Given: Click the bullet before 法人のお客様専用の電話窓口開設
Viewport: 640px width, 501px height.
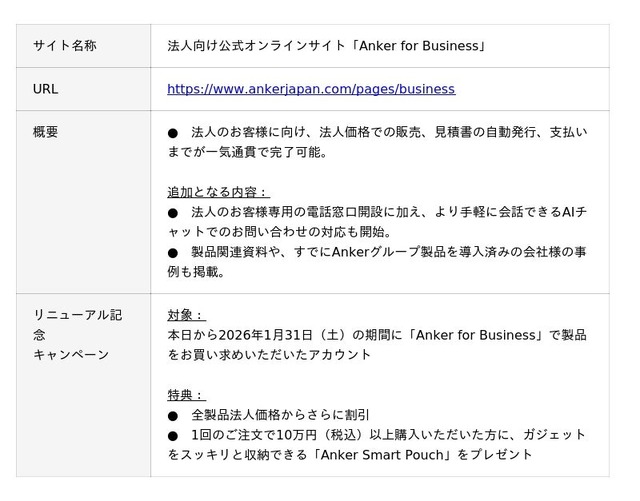Looking at the screenshot, I should [173, 212].
